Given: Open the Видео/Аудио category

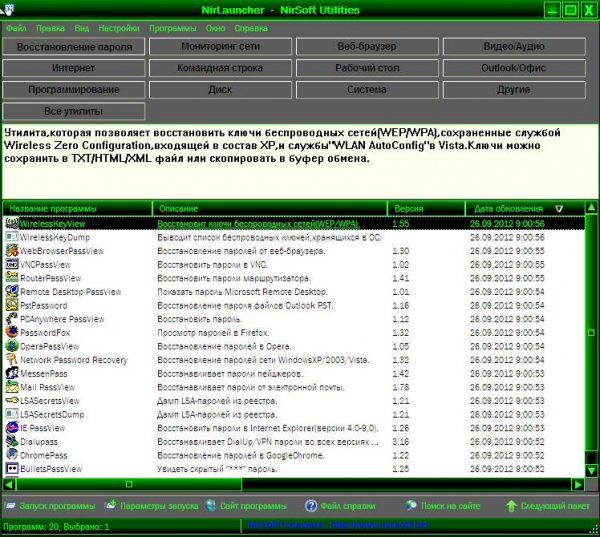Looking at the screenshot, I should click(514, 47).
